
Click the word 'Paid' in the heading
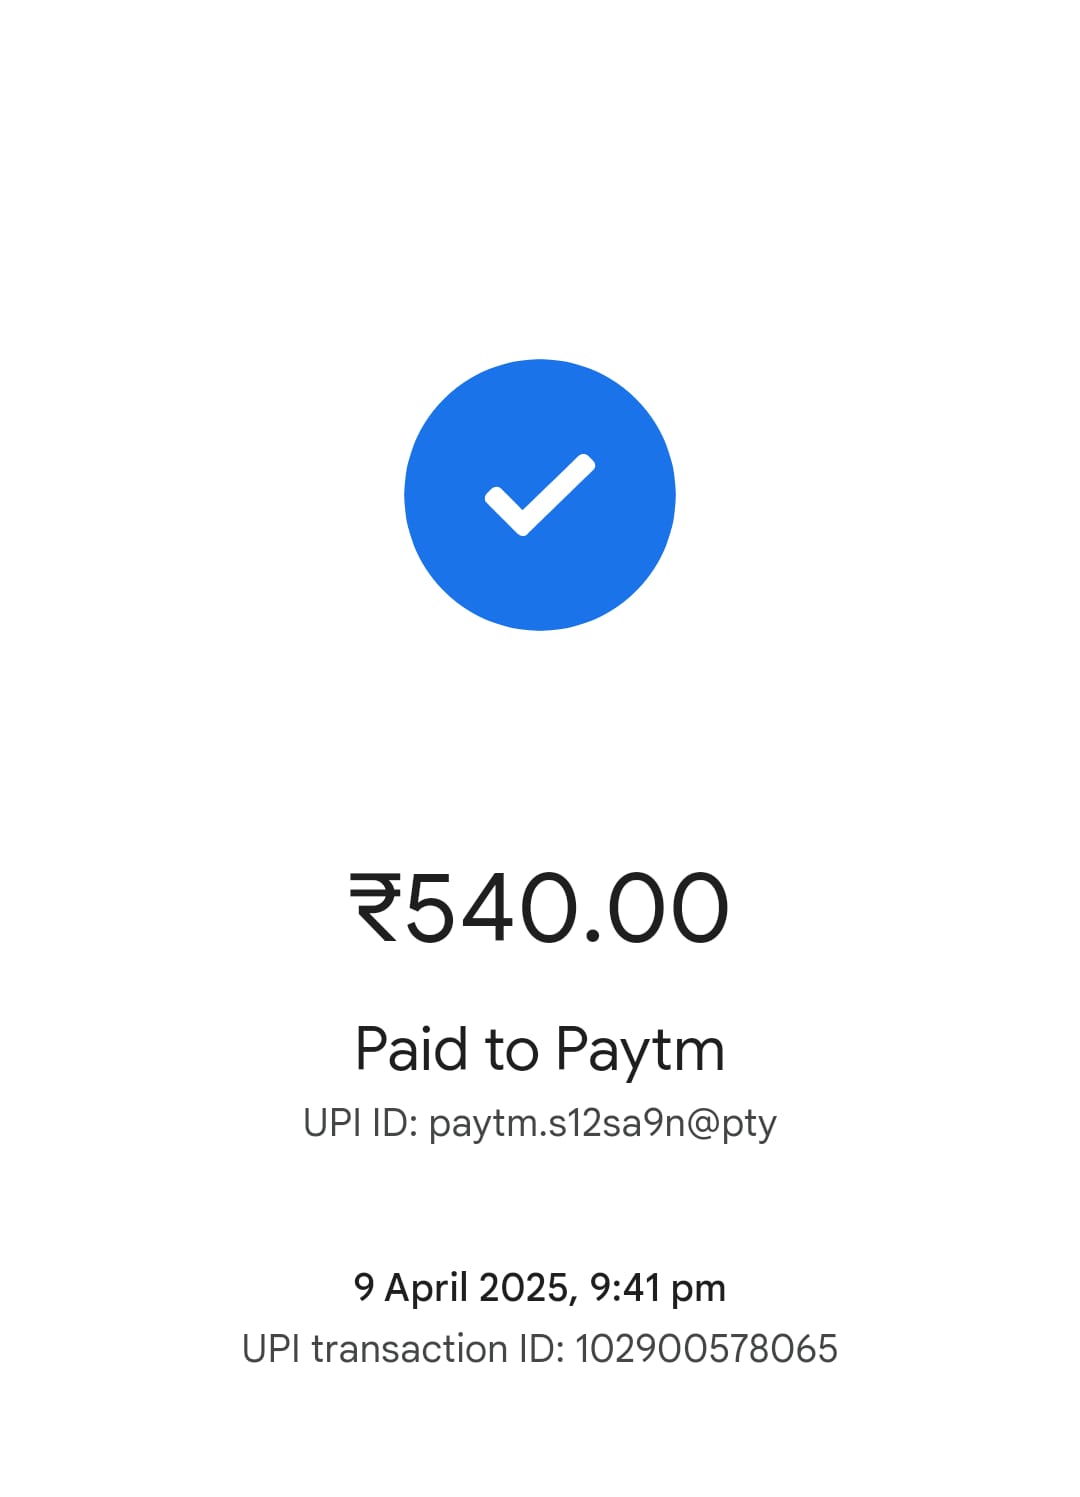412,1048
